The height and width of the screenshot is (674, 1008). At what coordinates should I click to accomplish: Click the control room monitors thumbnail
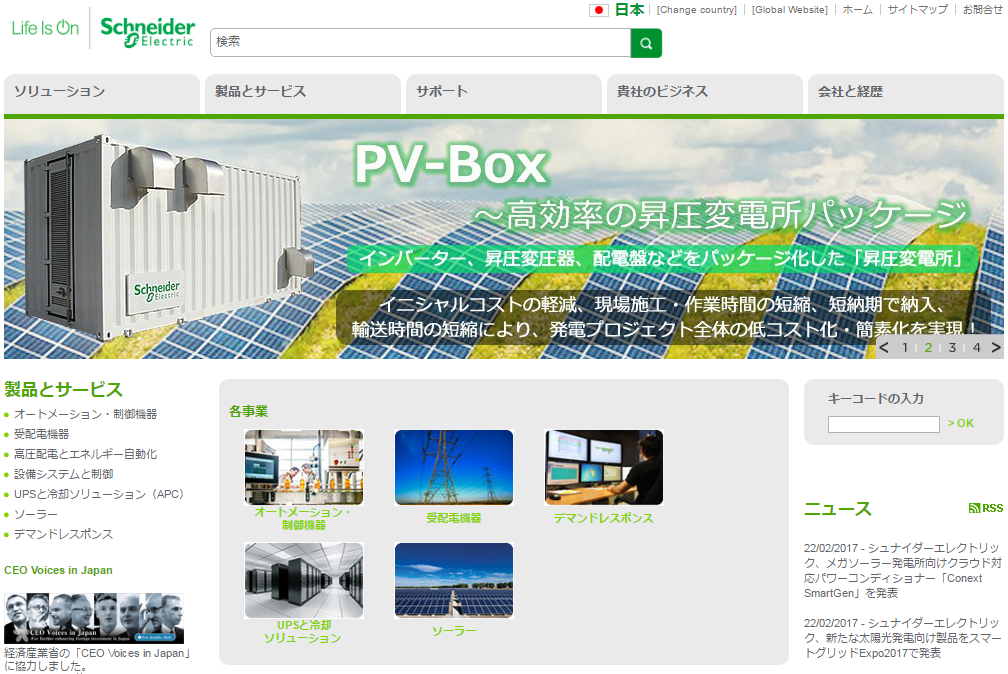(x=604, y=467)
